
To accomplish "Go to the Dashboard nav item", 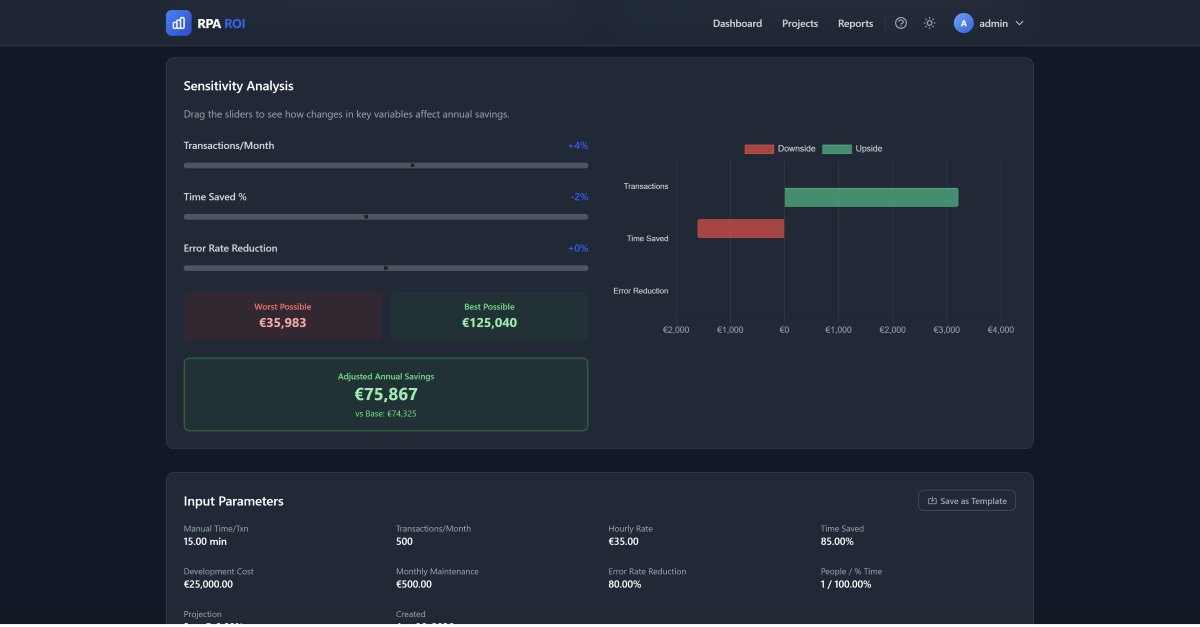I will [737, 23].
